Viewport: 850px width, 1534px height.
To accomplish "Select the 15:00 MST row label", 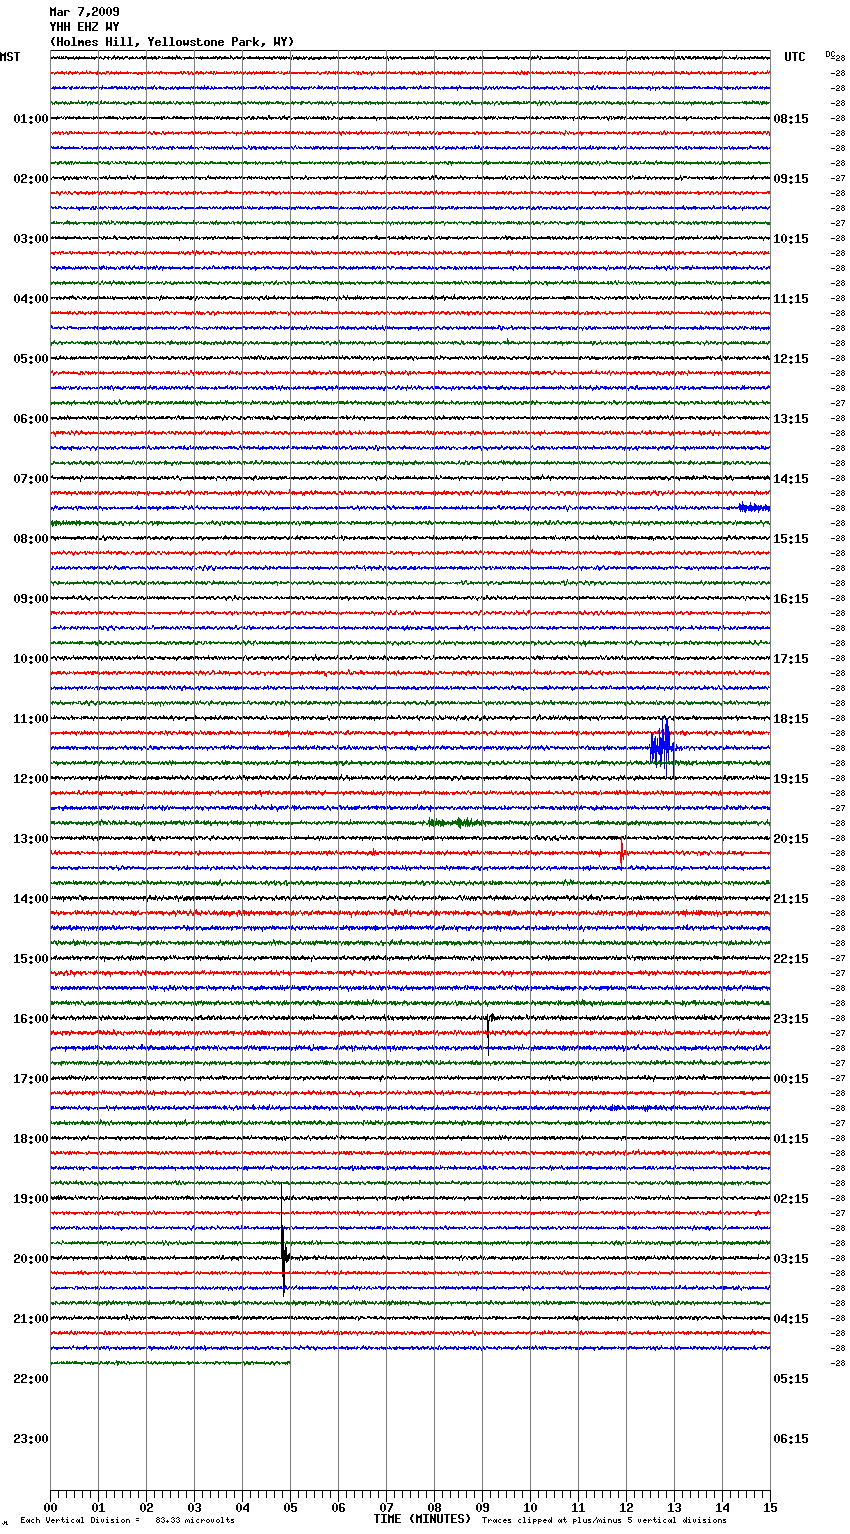I will [x=31, y=959].
